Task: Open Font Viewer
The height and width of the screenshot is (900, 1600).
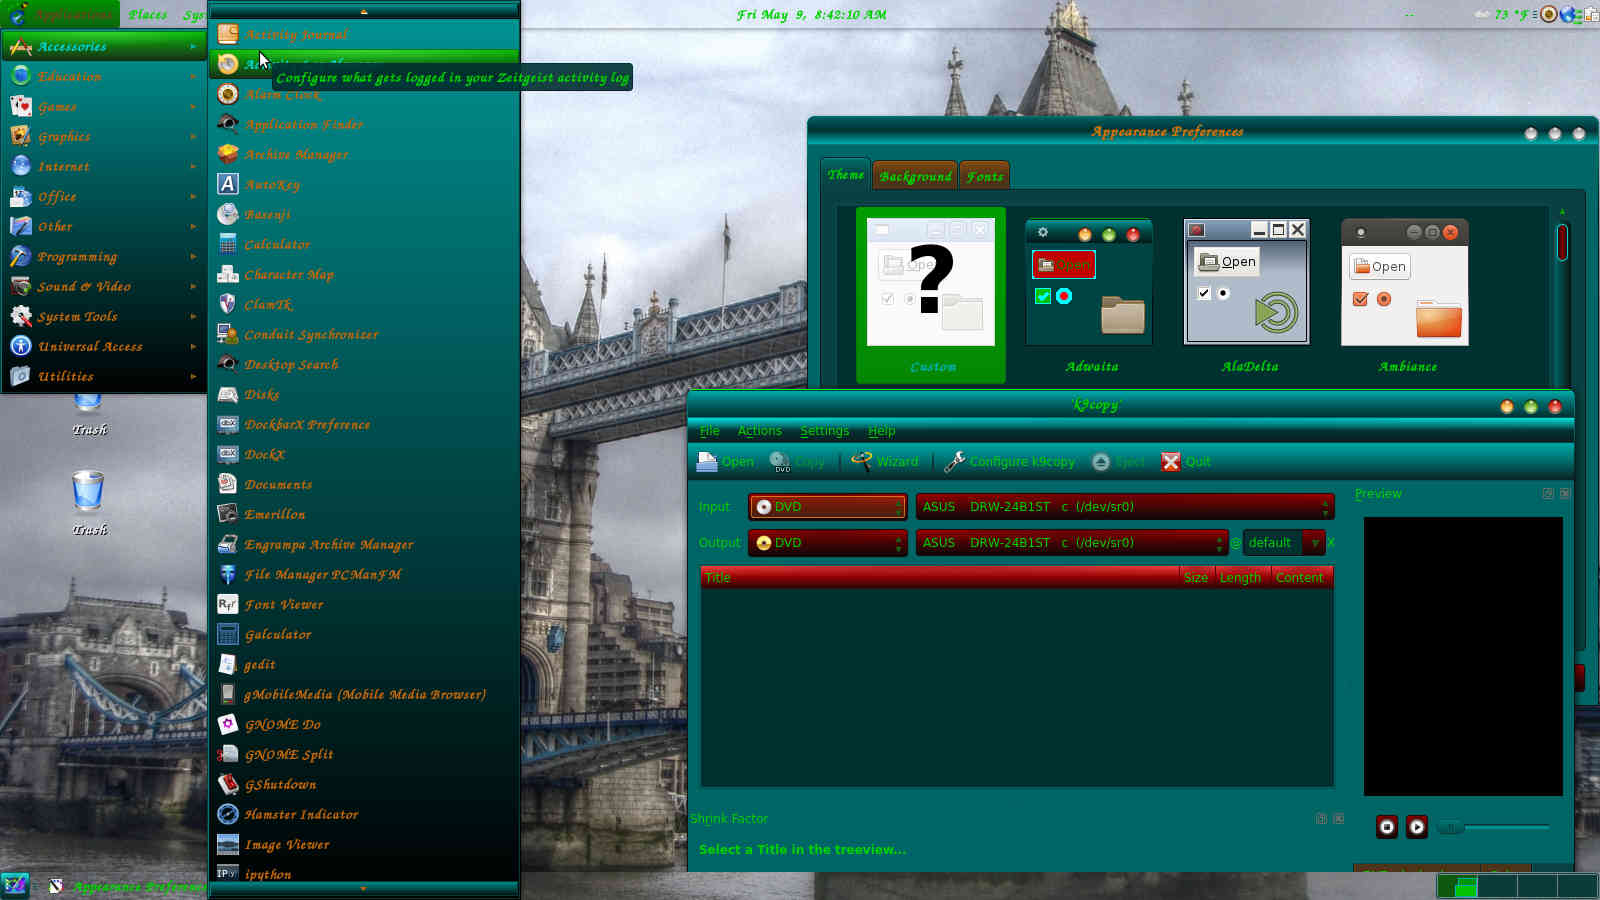Action: tap(364, 604)
